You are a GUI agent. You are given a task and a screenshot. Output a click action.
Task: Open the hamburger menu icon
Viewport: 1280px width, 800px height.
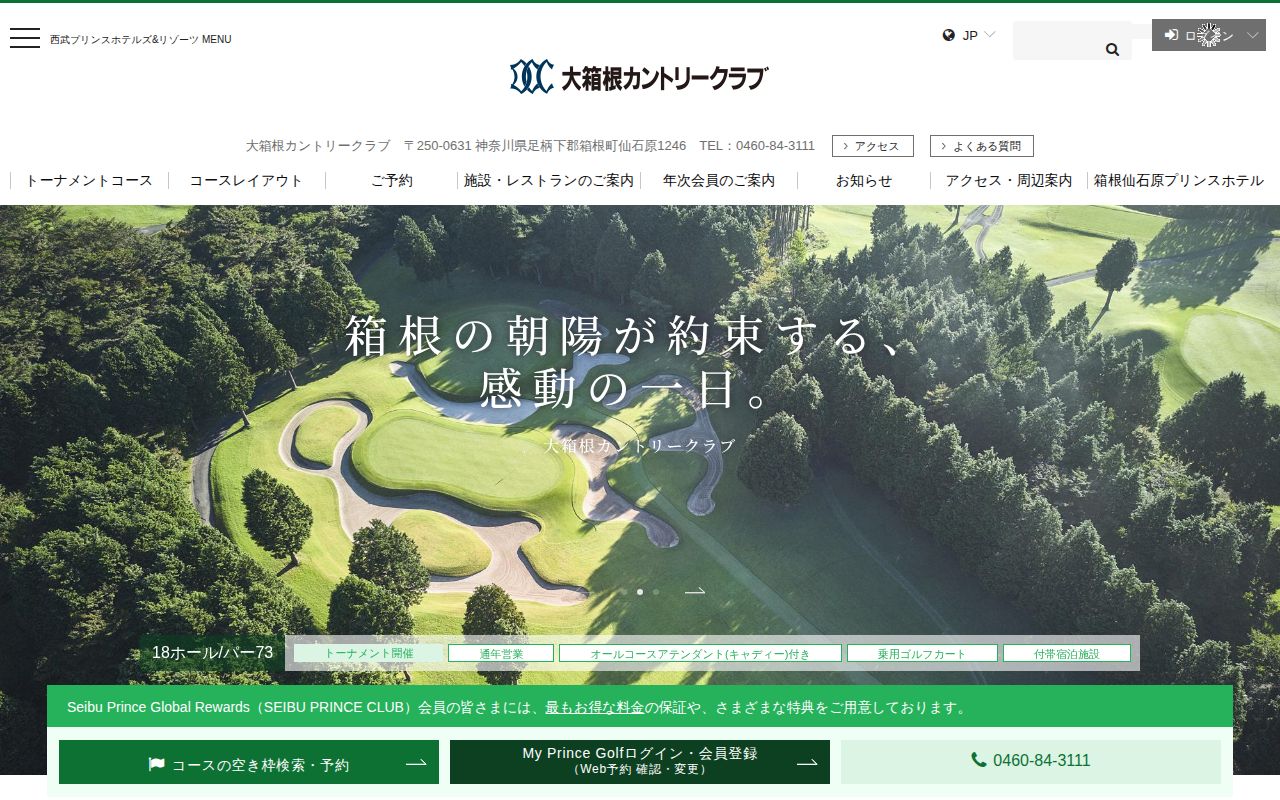point(25,39)
